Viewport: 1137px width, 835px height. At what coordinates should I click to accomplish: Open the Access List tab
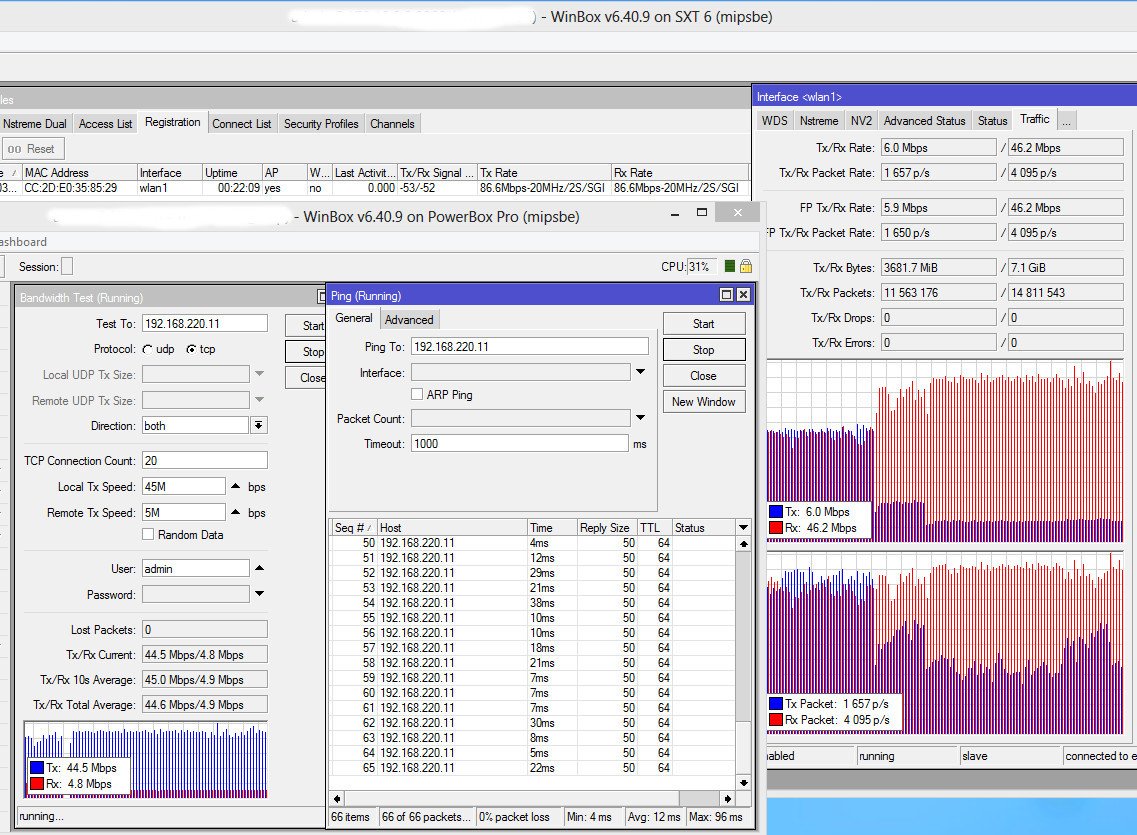106,124
